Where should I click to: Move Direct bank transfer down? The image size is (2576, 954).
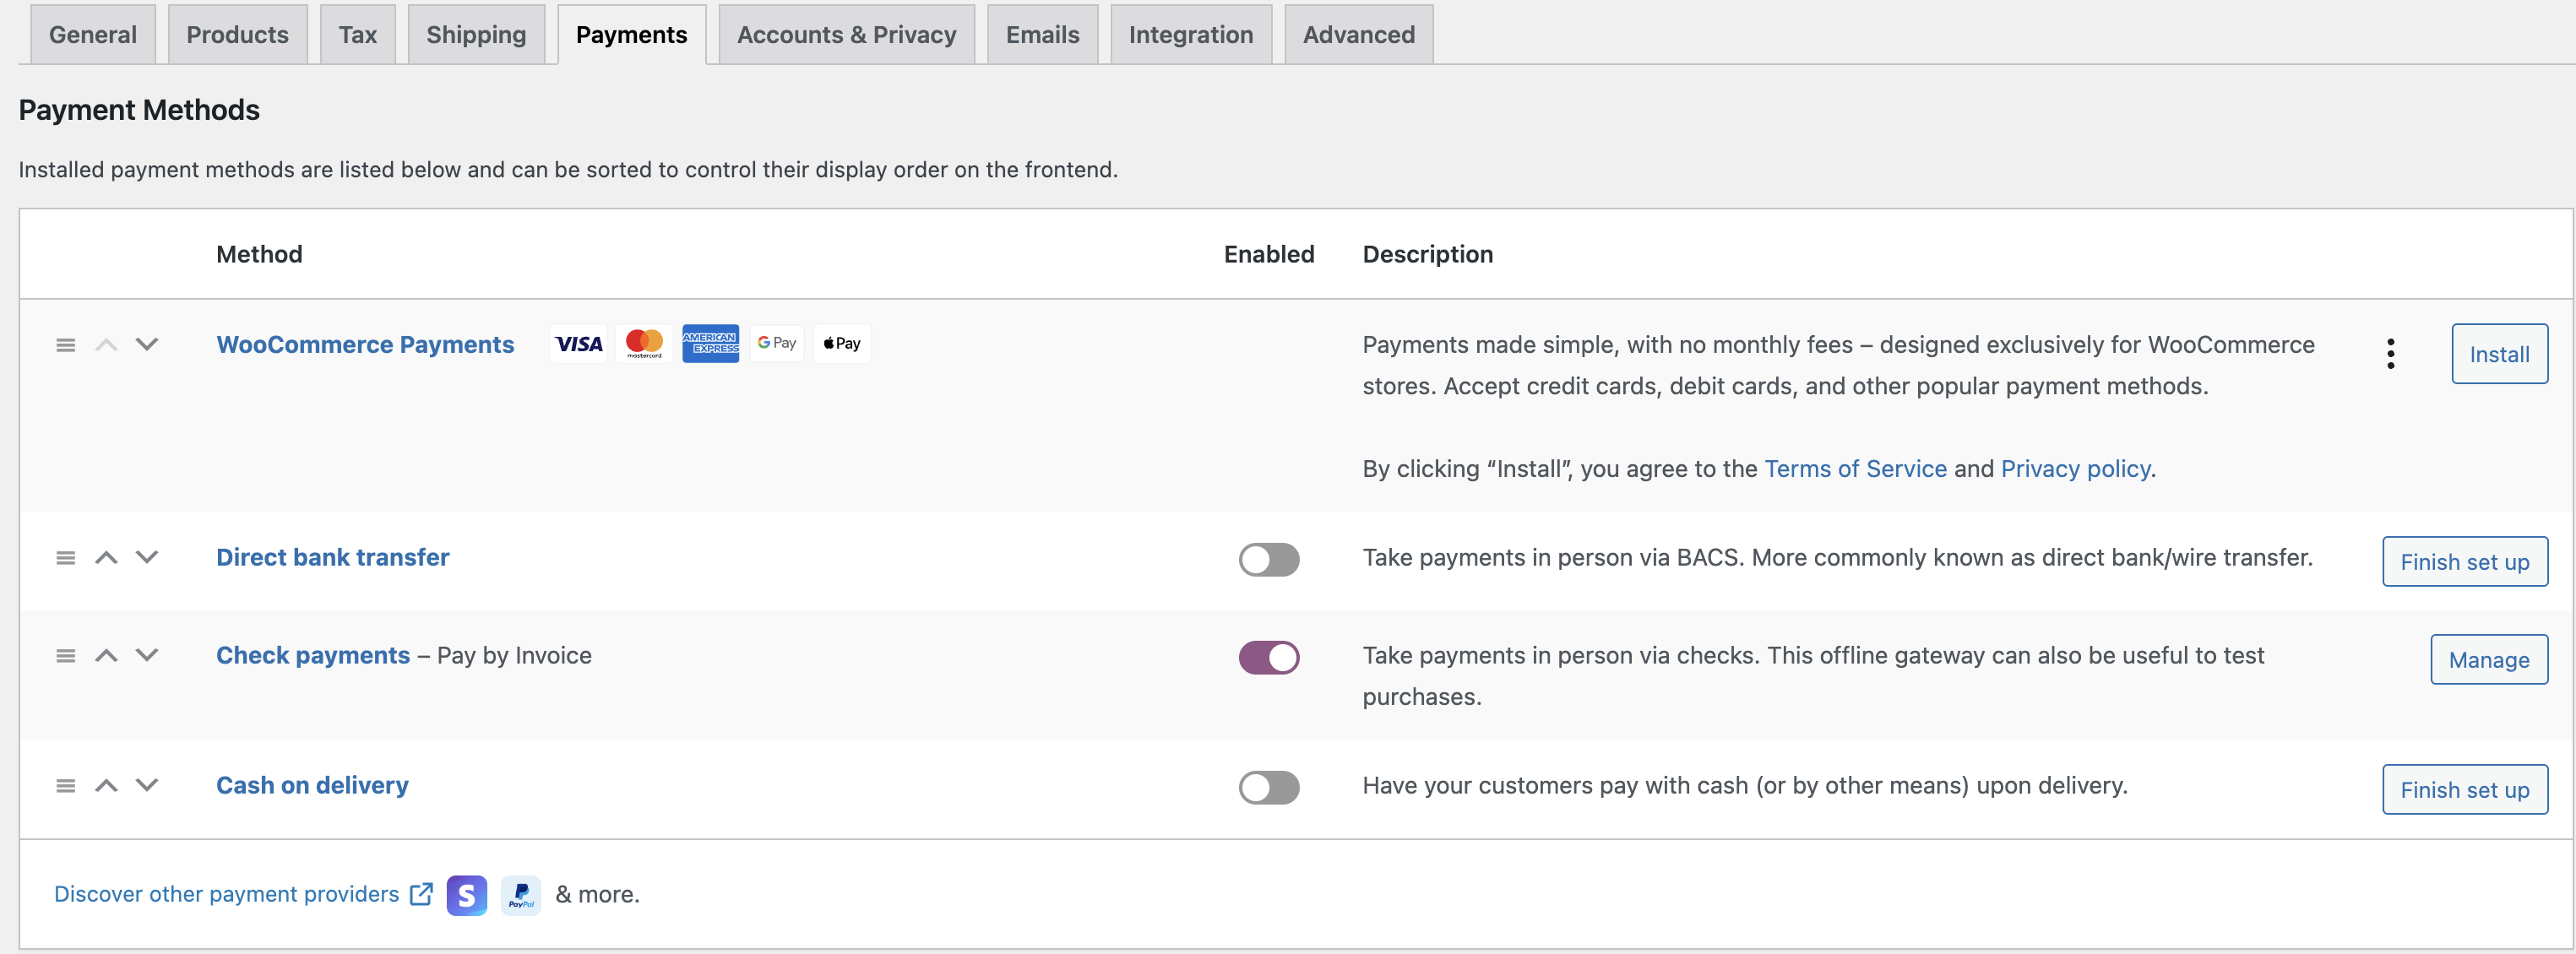147,558
